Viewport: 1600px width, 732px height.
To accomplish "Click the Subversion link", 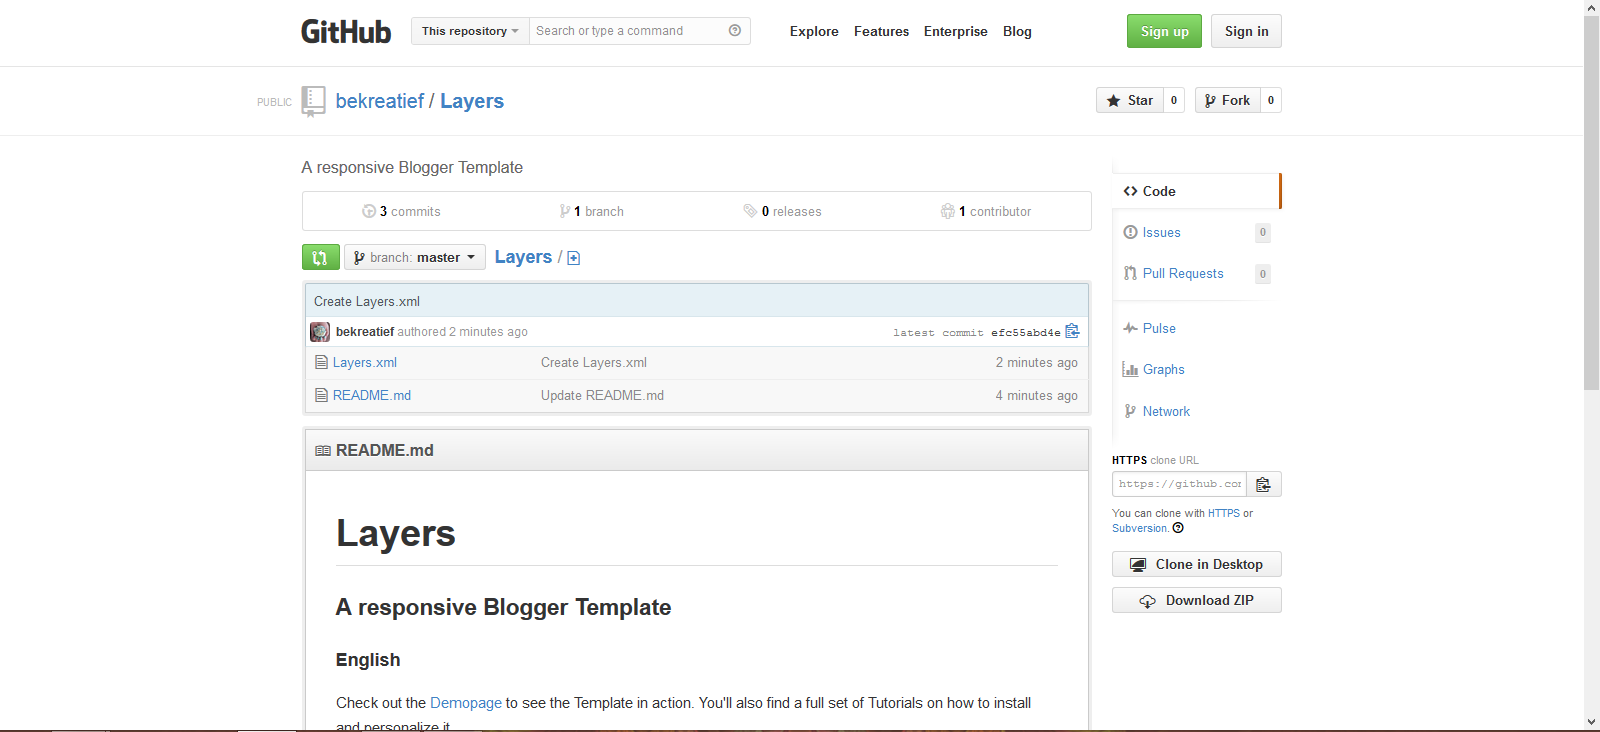I will [x=1140, y=528].
